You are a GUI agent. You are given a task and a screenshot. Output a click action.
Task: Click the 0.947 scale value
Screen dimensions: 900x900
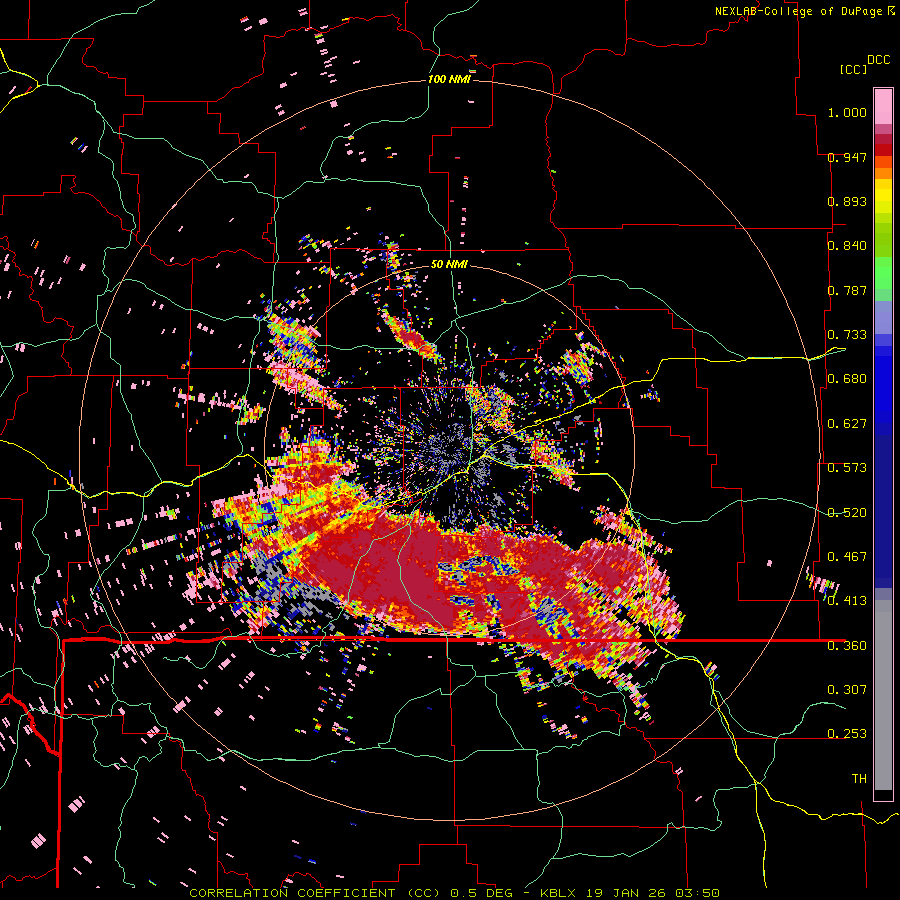847,157
